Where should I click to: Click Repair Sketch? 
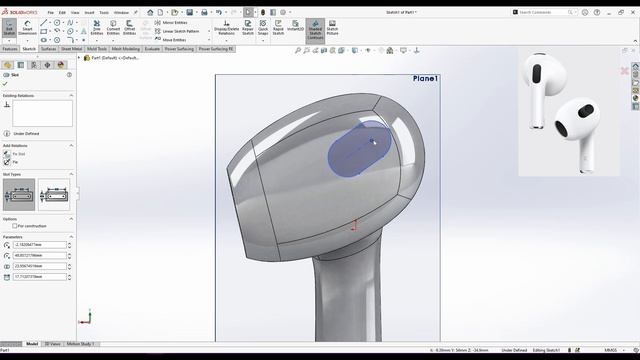tap(248, 28)
